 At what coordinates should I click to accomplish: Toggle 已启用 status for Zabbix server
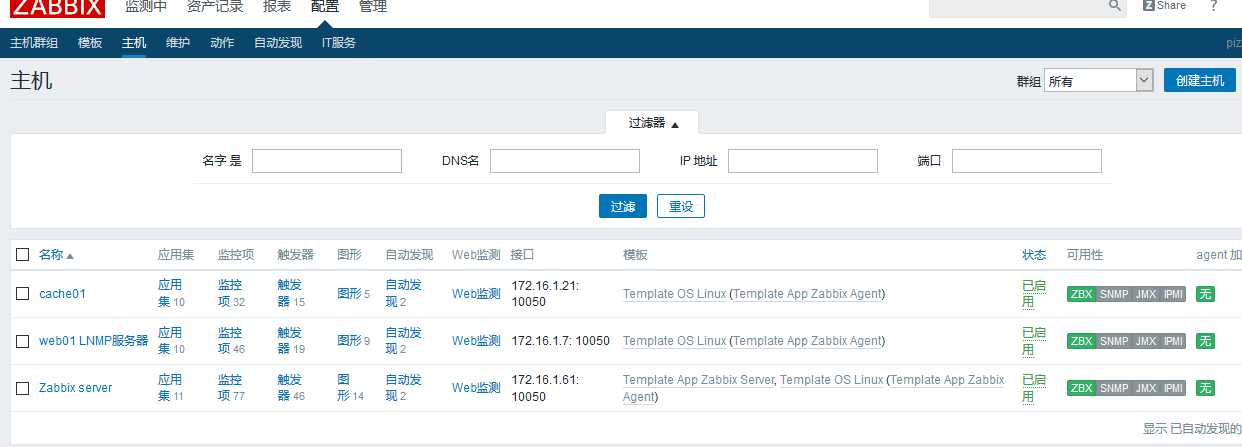coord(1034,387)
